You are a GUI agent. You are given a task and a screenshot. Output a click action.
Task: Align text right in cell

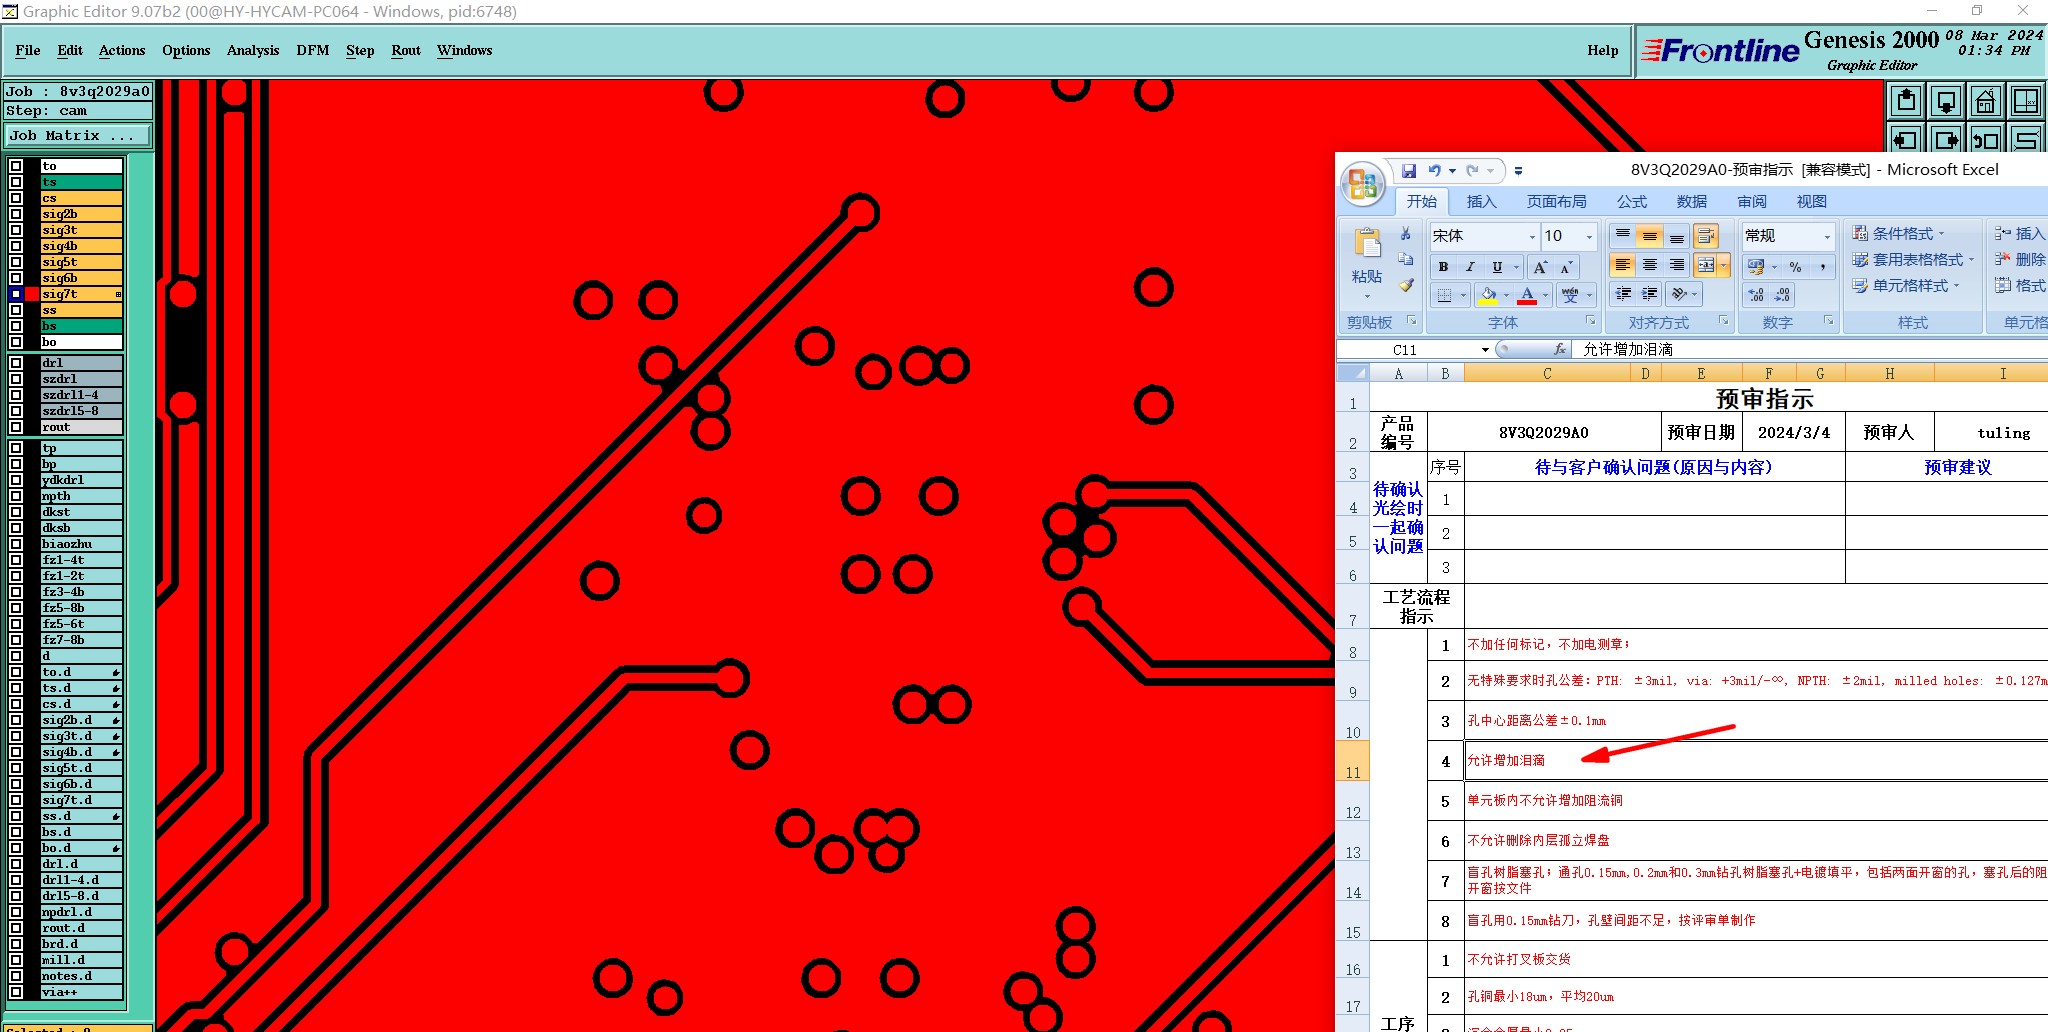coord(1677,265)
